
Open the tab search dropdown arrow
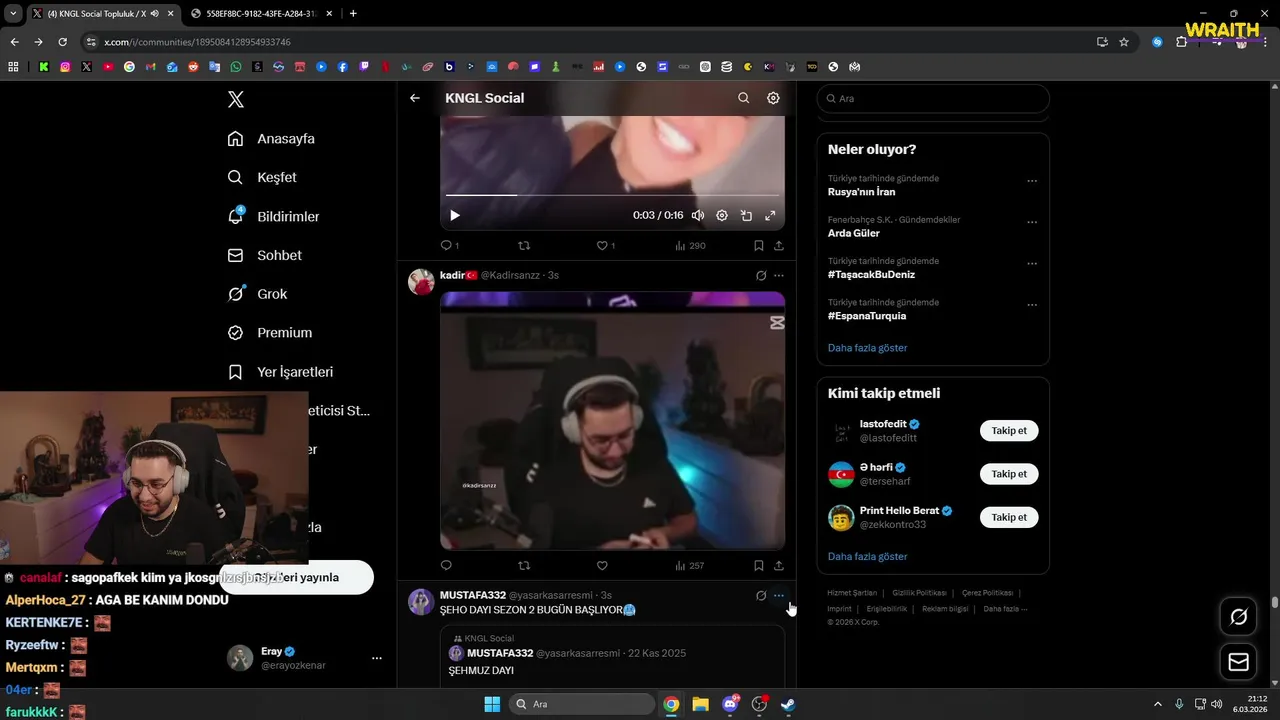pos(13,13)
